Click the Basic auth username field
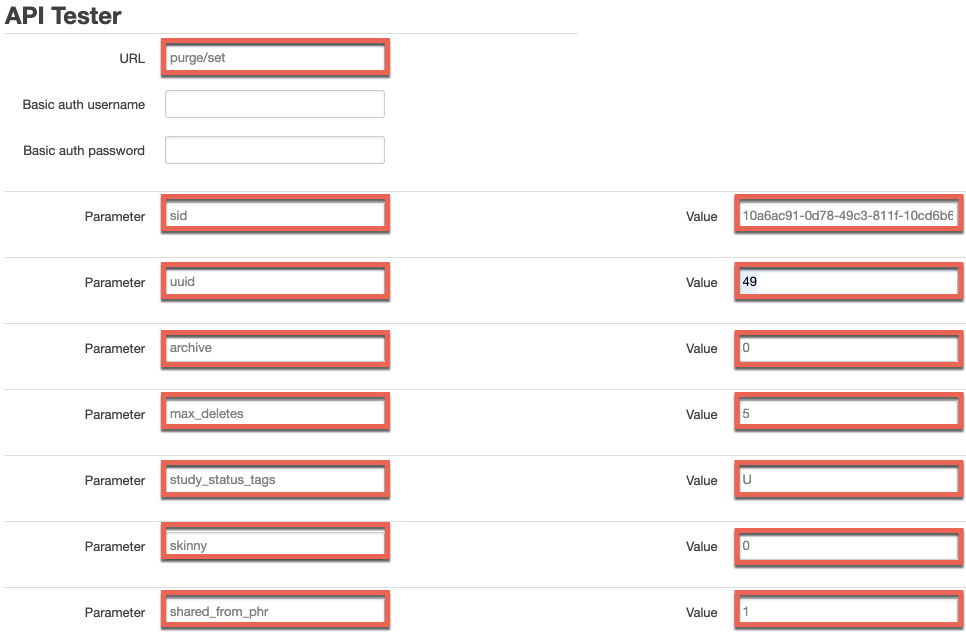Viewport: 966px width, 639px height. click(x=275, y=104)
